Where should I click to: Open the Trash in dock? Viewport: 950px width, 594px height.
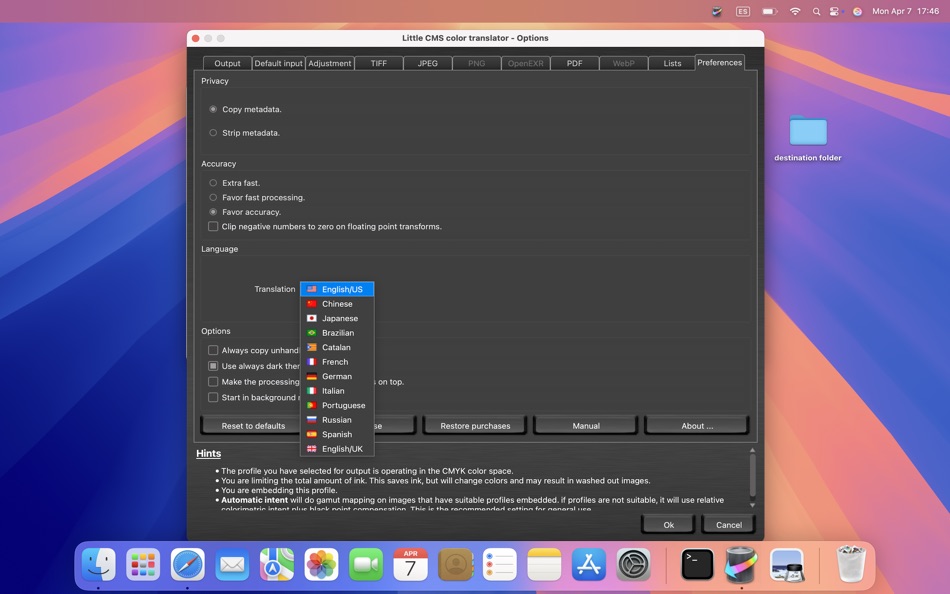(851, 564)
